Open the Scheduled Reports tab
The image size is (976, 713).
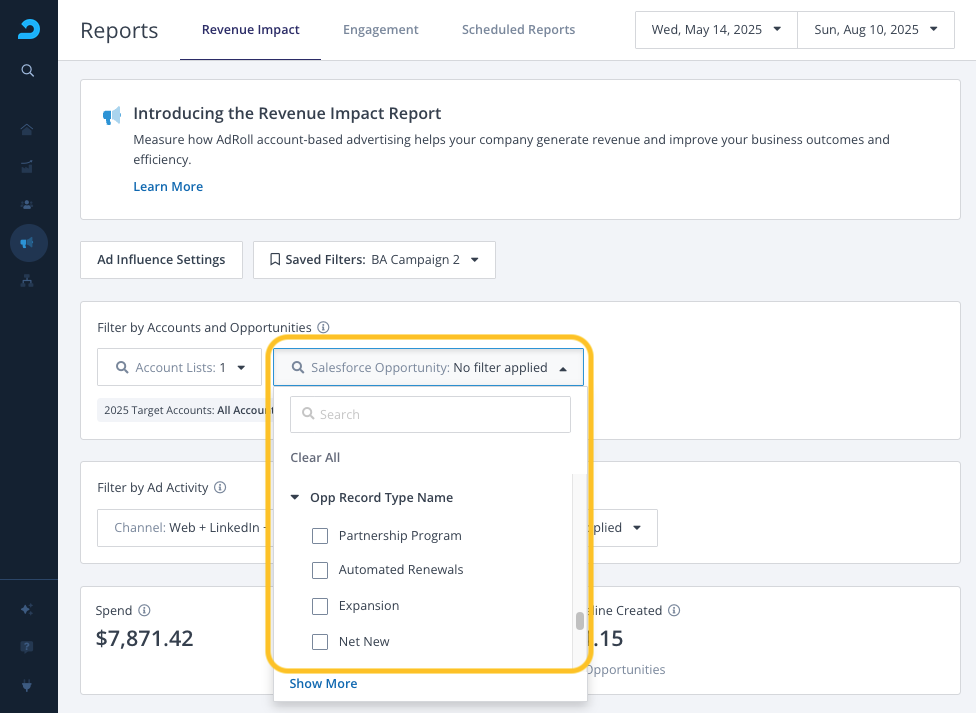pyautogui.click(x=518, y=30)
